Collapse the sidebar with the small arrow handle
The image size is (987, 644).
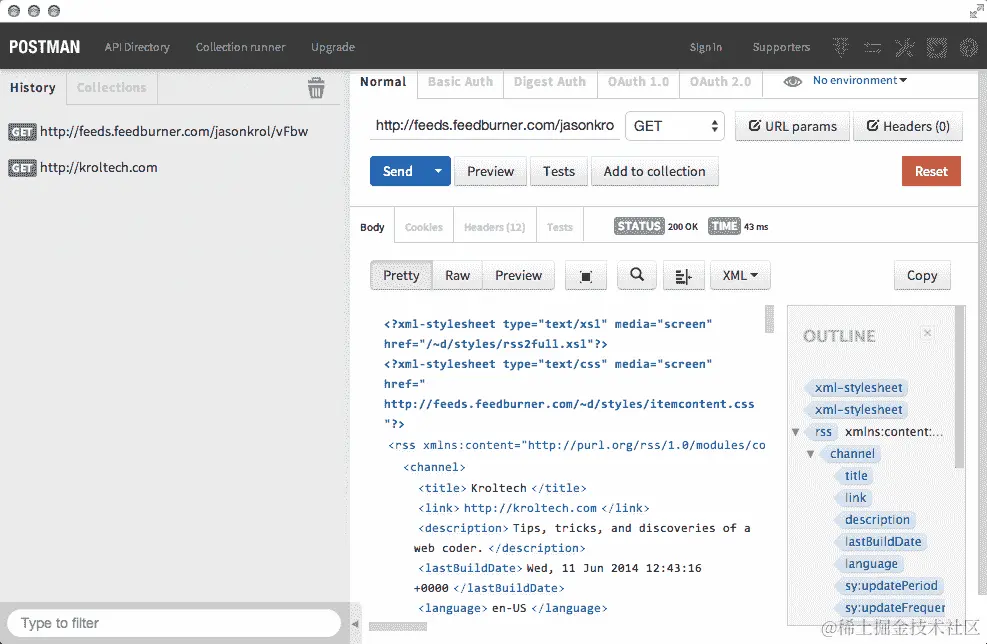tap(355, 624)
